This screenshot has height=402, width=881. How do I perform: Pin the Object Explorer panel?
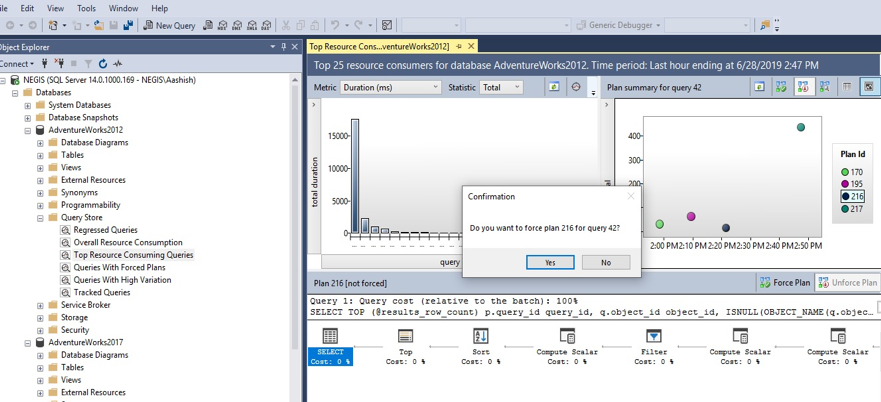[x=283, y=47]
